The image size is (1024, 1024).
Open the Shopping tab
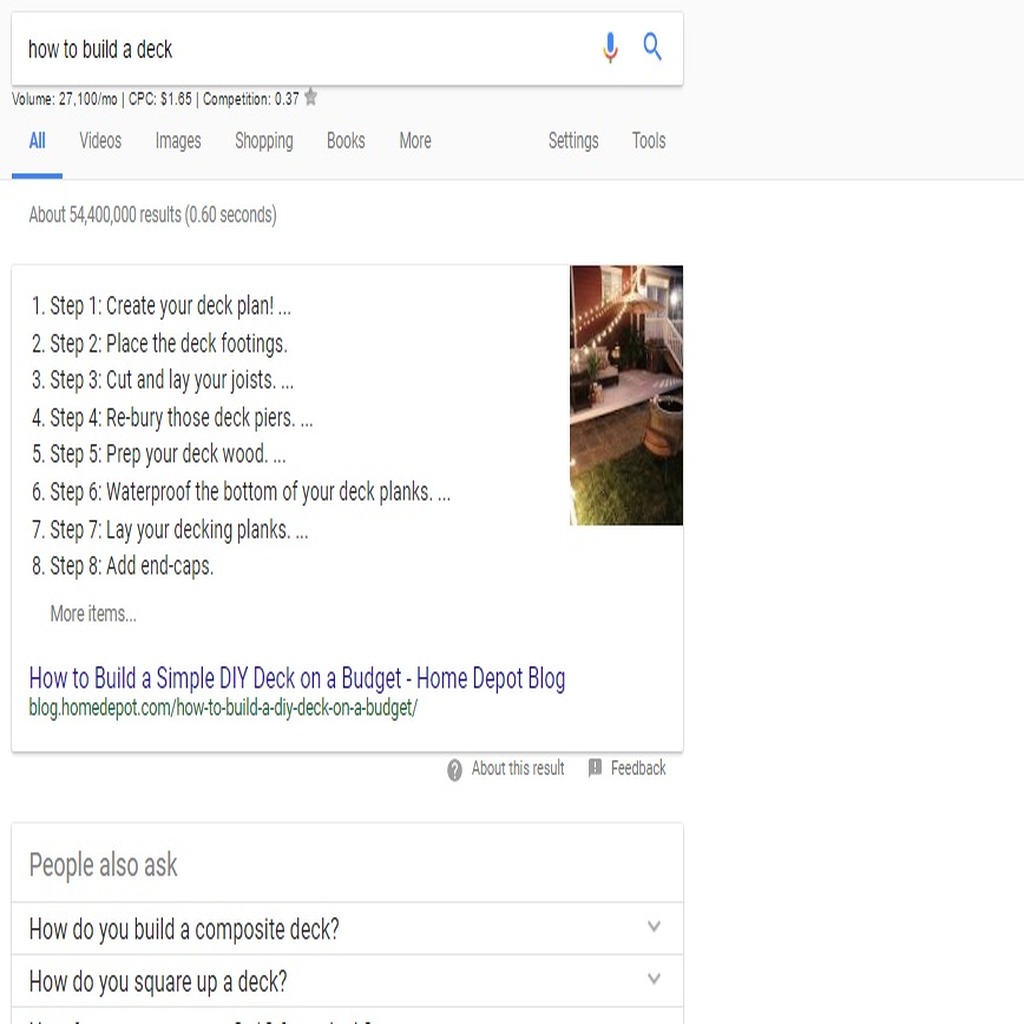(264, 141)
